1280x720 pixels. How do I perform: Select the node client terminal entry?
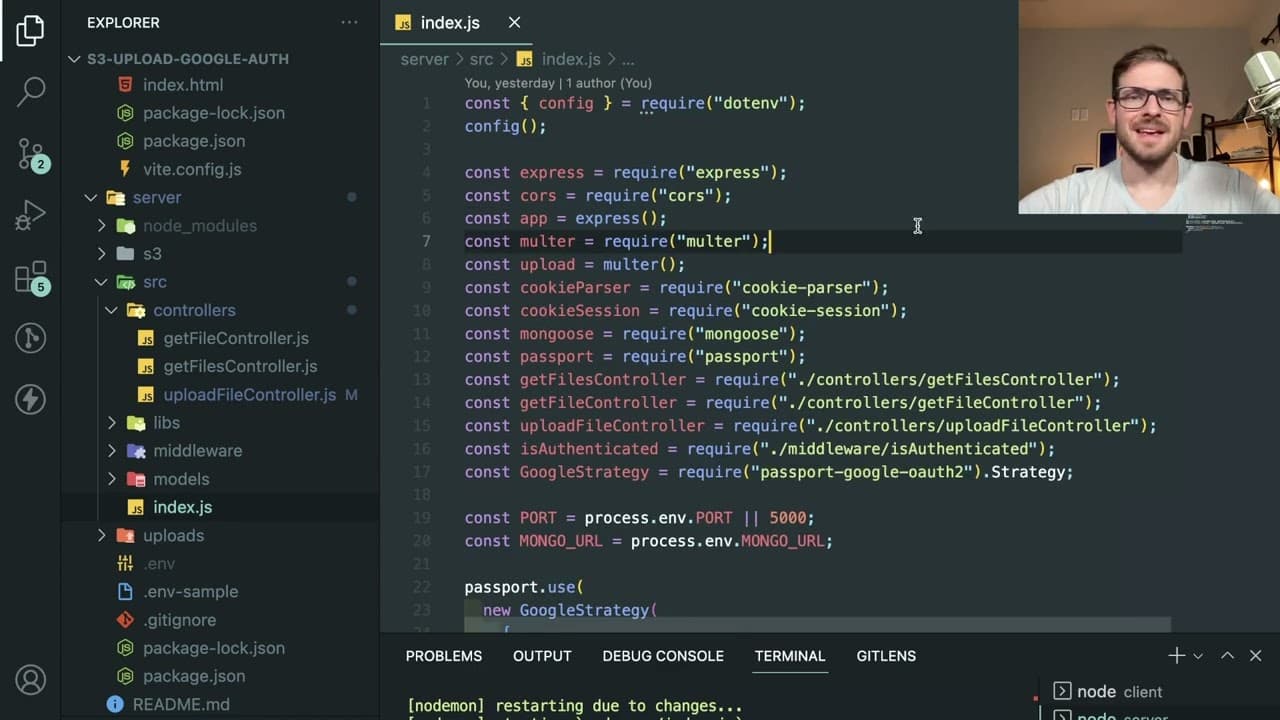(x=1108, y=691)
